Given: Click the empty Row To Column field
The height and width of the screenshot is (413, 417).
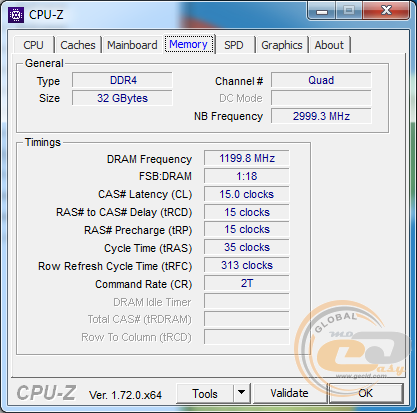Looking at the screenshot, I should tap(247, 337).
